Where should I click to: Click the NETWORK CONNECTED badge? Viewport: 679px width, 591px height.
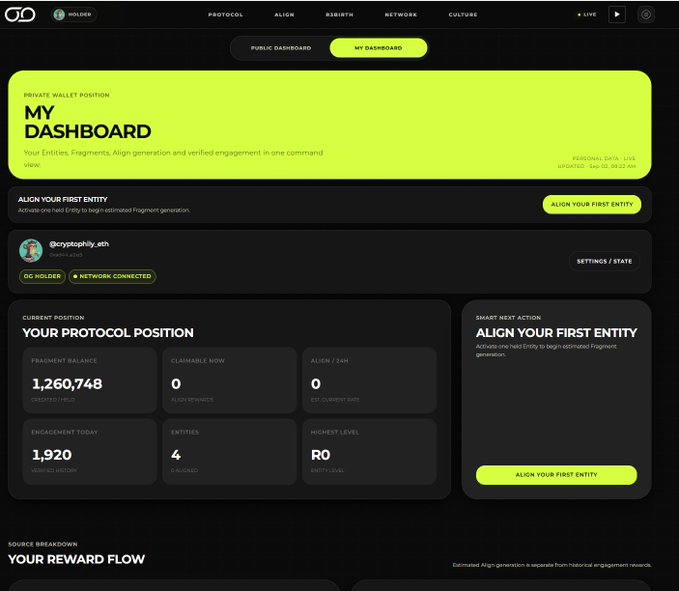[x=112, y=276]
